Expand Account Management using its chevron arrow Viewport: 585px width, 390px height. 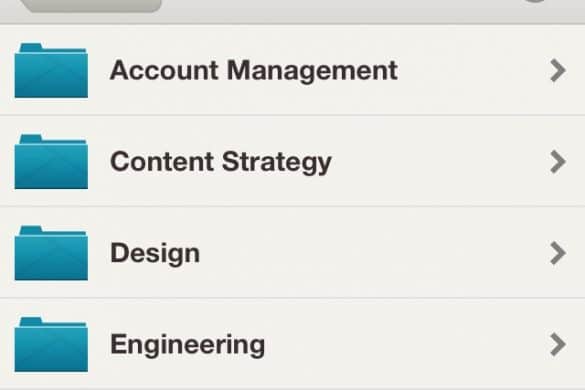pos(558,70)
